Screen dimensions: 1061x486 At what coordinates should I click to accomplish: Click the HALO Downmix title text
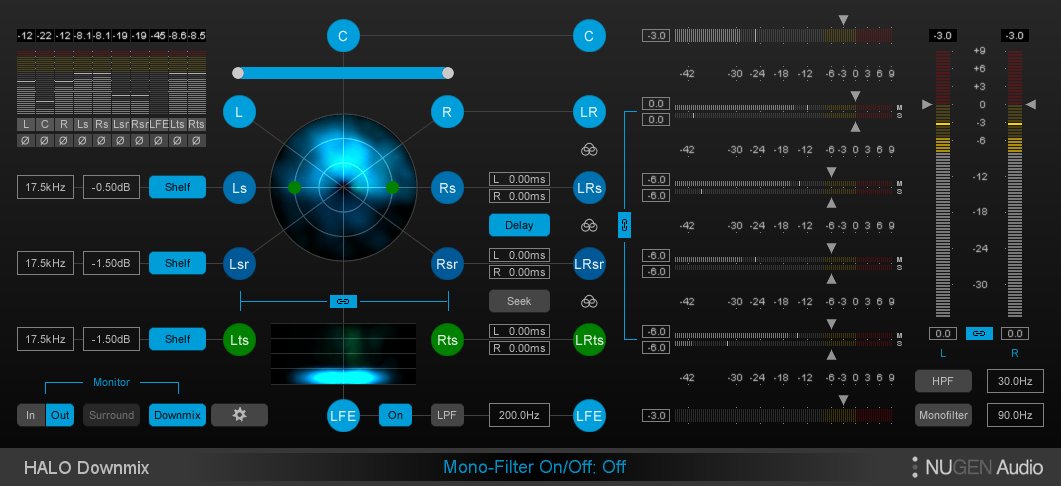pyautogui.click(x=87, y=468)
